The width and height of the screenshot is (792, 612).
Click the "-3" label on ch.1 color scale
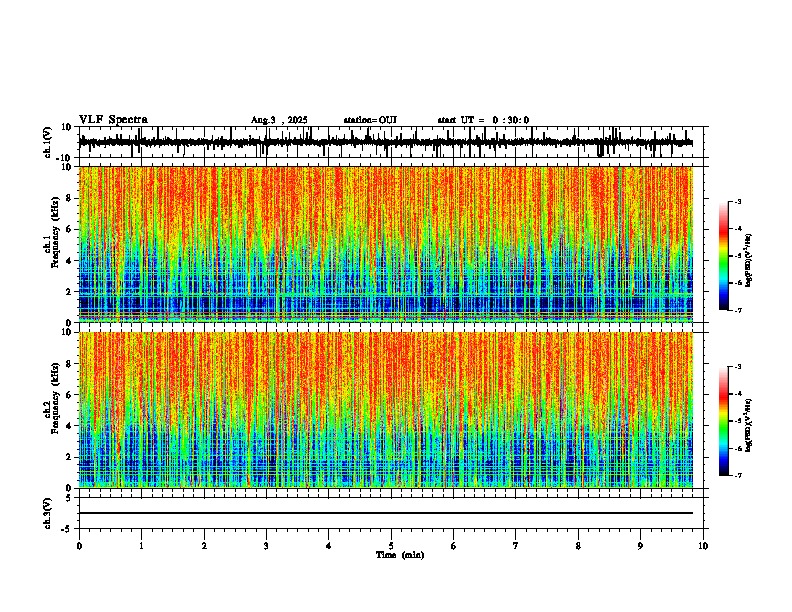[738, 201]
